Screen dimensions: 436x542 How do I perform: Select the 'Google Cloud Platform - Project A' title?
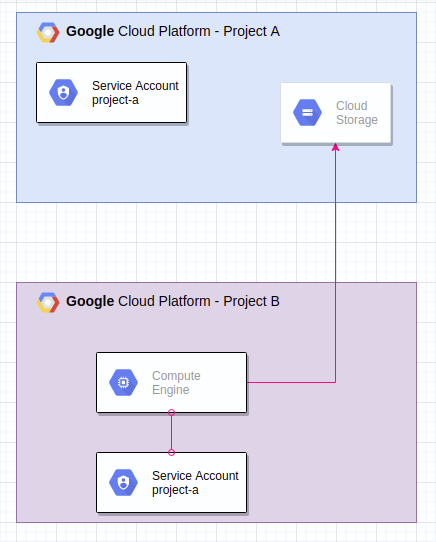click(173, 31)
